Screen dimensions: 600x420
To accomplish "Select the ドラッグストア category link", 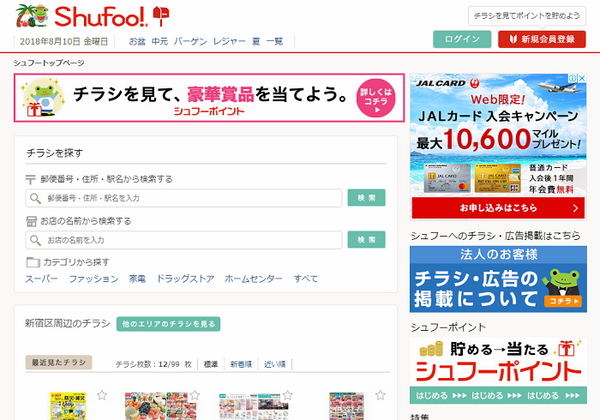I will coord(185,279).
